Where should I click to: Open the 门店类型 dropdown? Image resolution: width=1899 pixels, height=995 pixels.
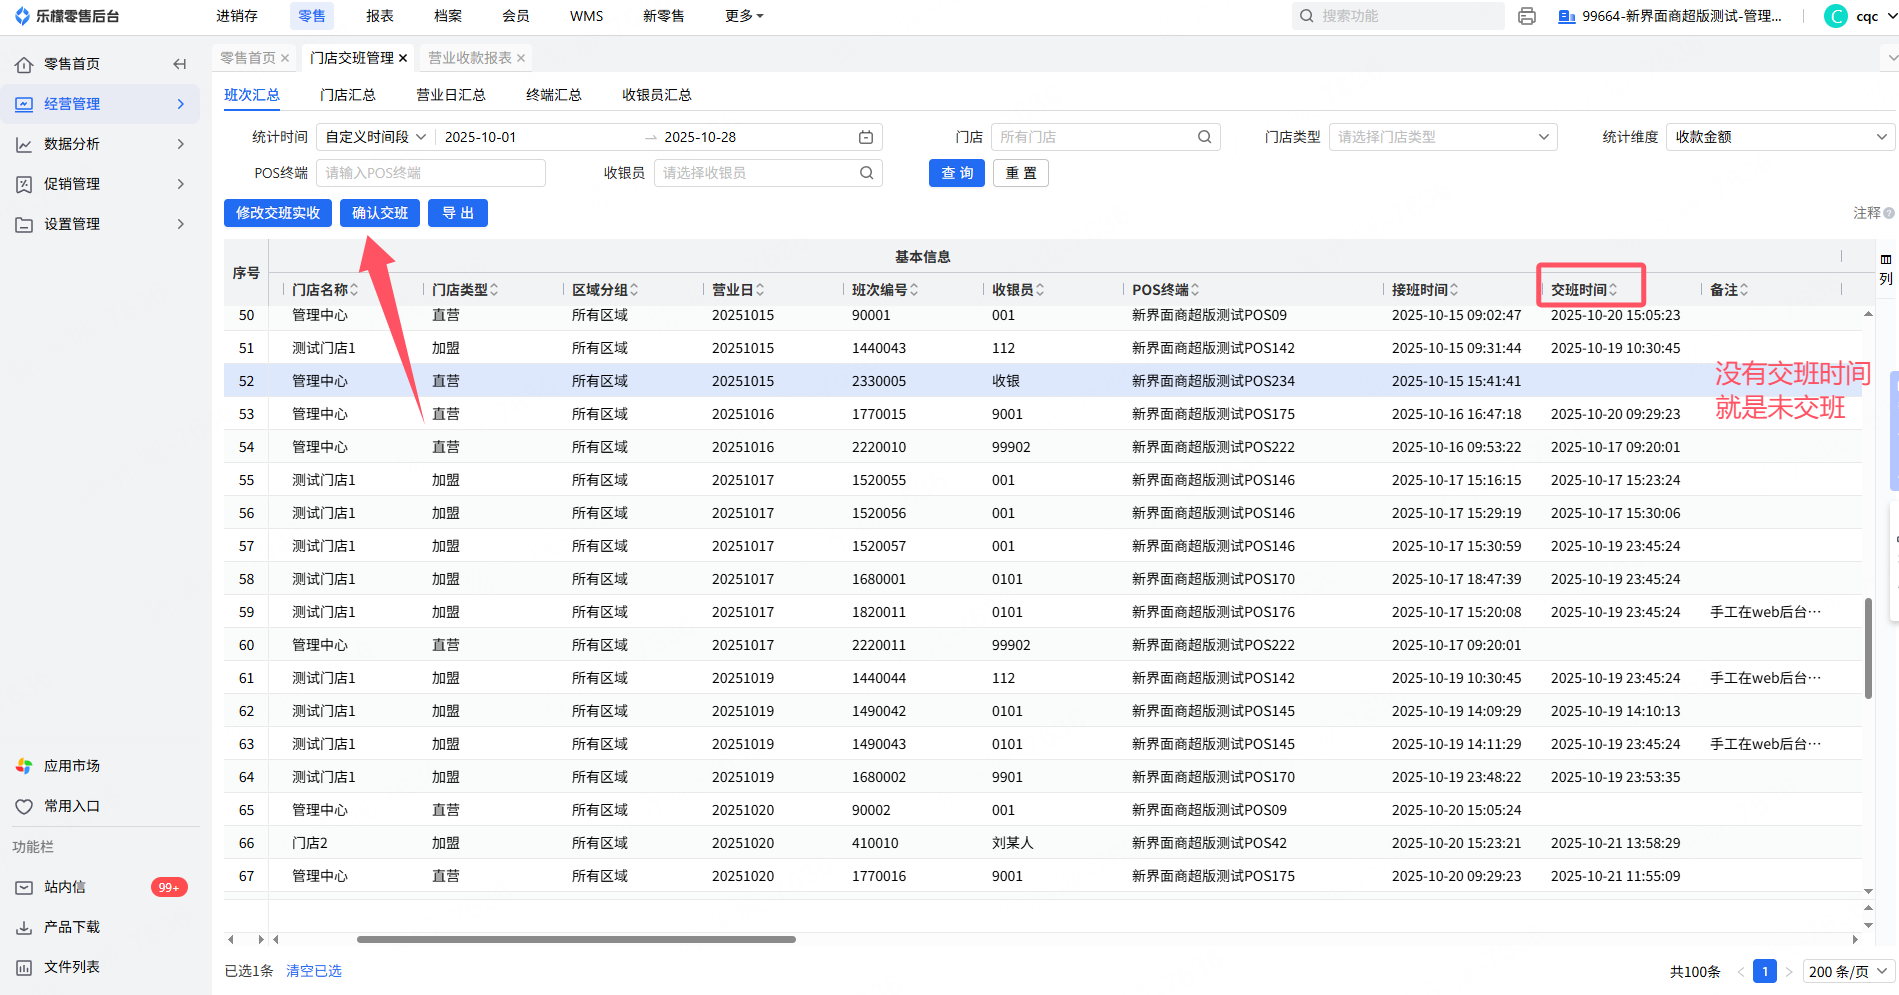point(1442,137)
